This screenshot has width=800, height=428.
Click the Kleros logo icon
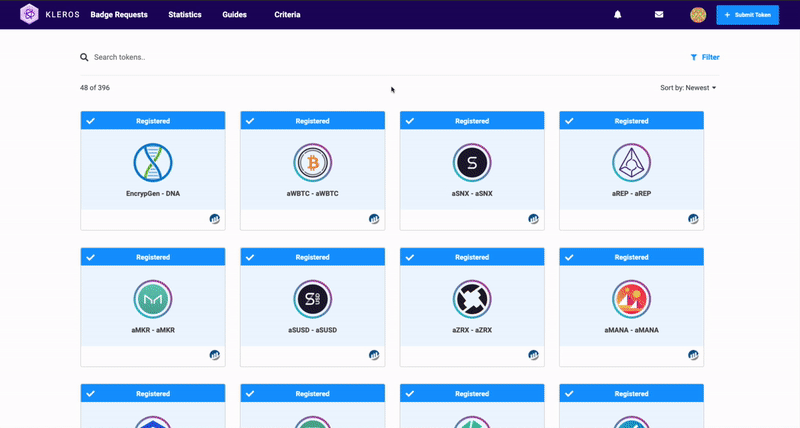[29, 14]
